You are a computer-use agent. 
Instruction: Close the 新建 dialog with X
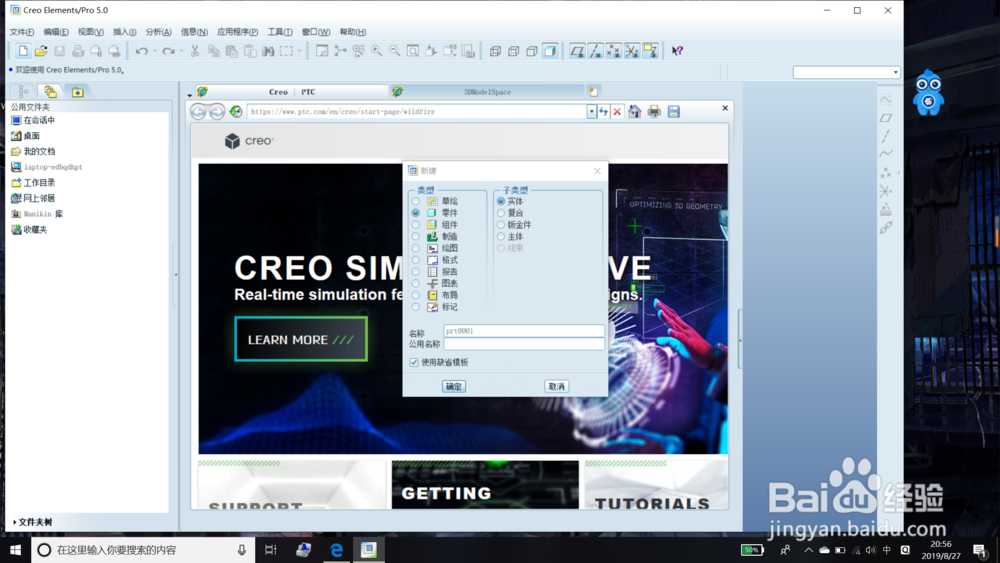point(597,171)
